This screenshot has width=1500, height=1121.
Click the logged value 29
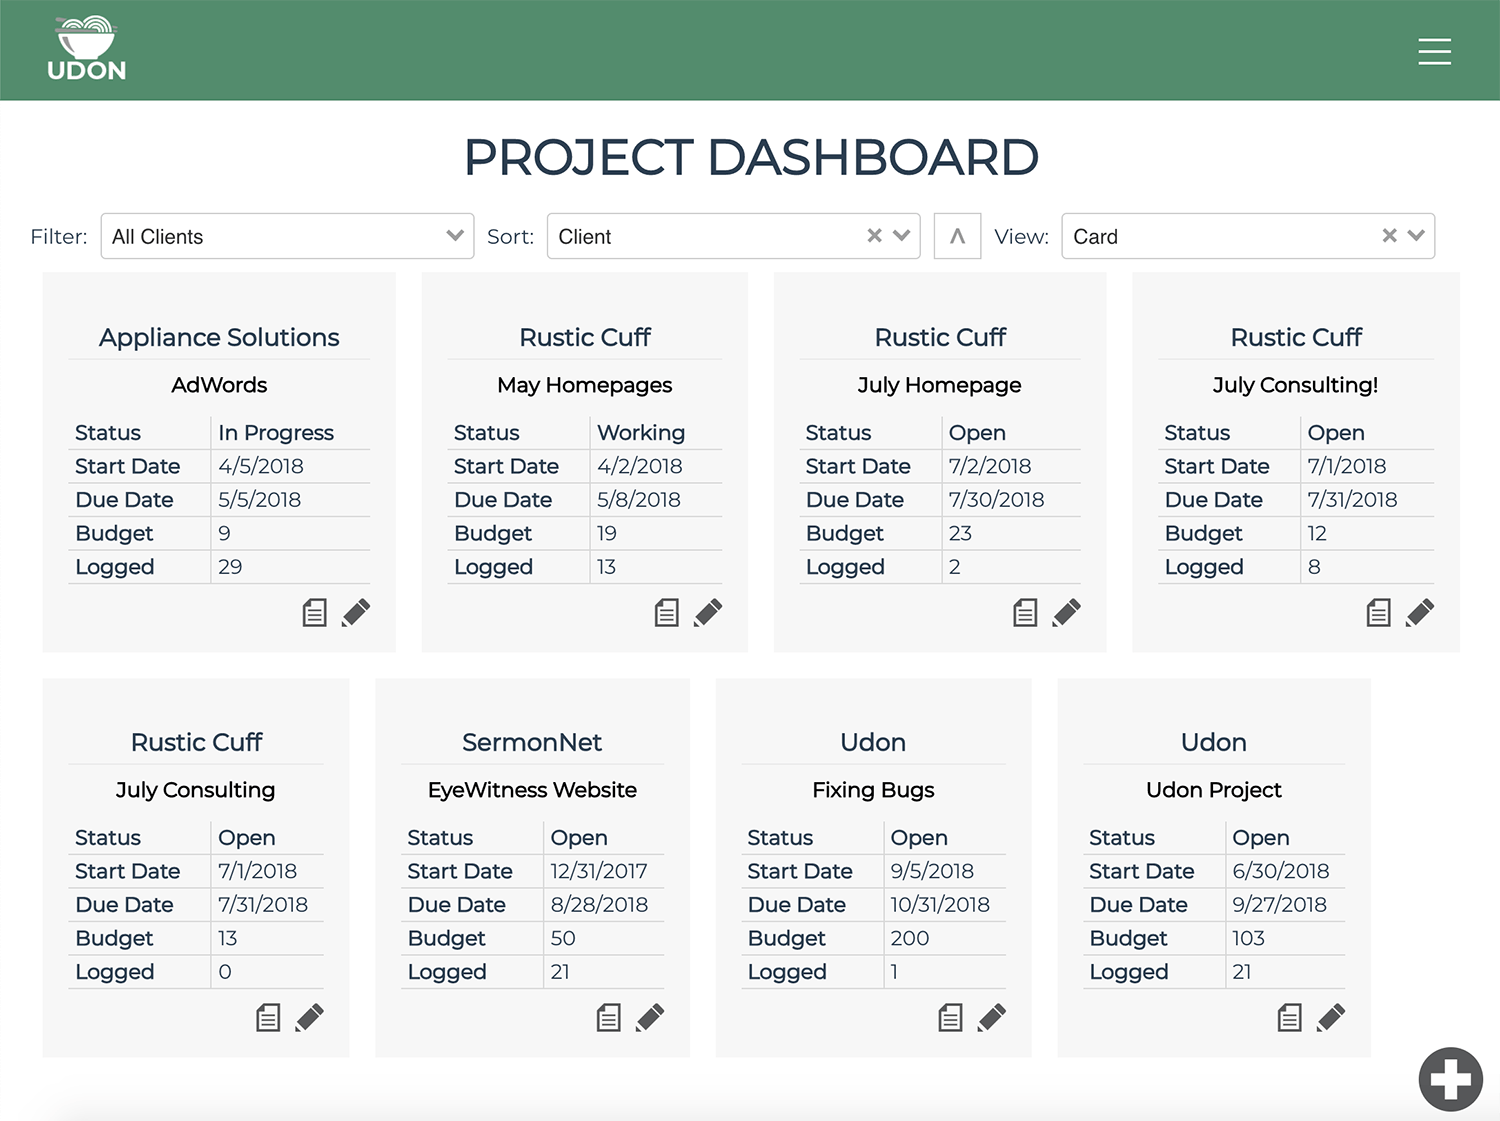(x=230, y=567)
